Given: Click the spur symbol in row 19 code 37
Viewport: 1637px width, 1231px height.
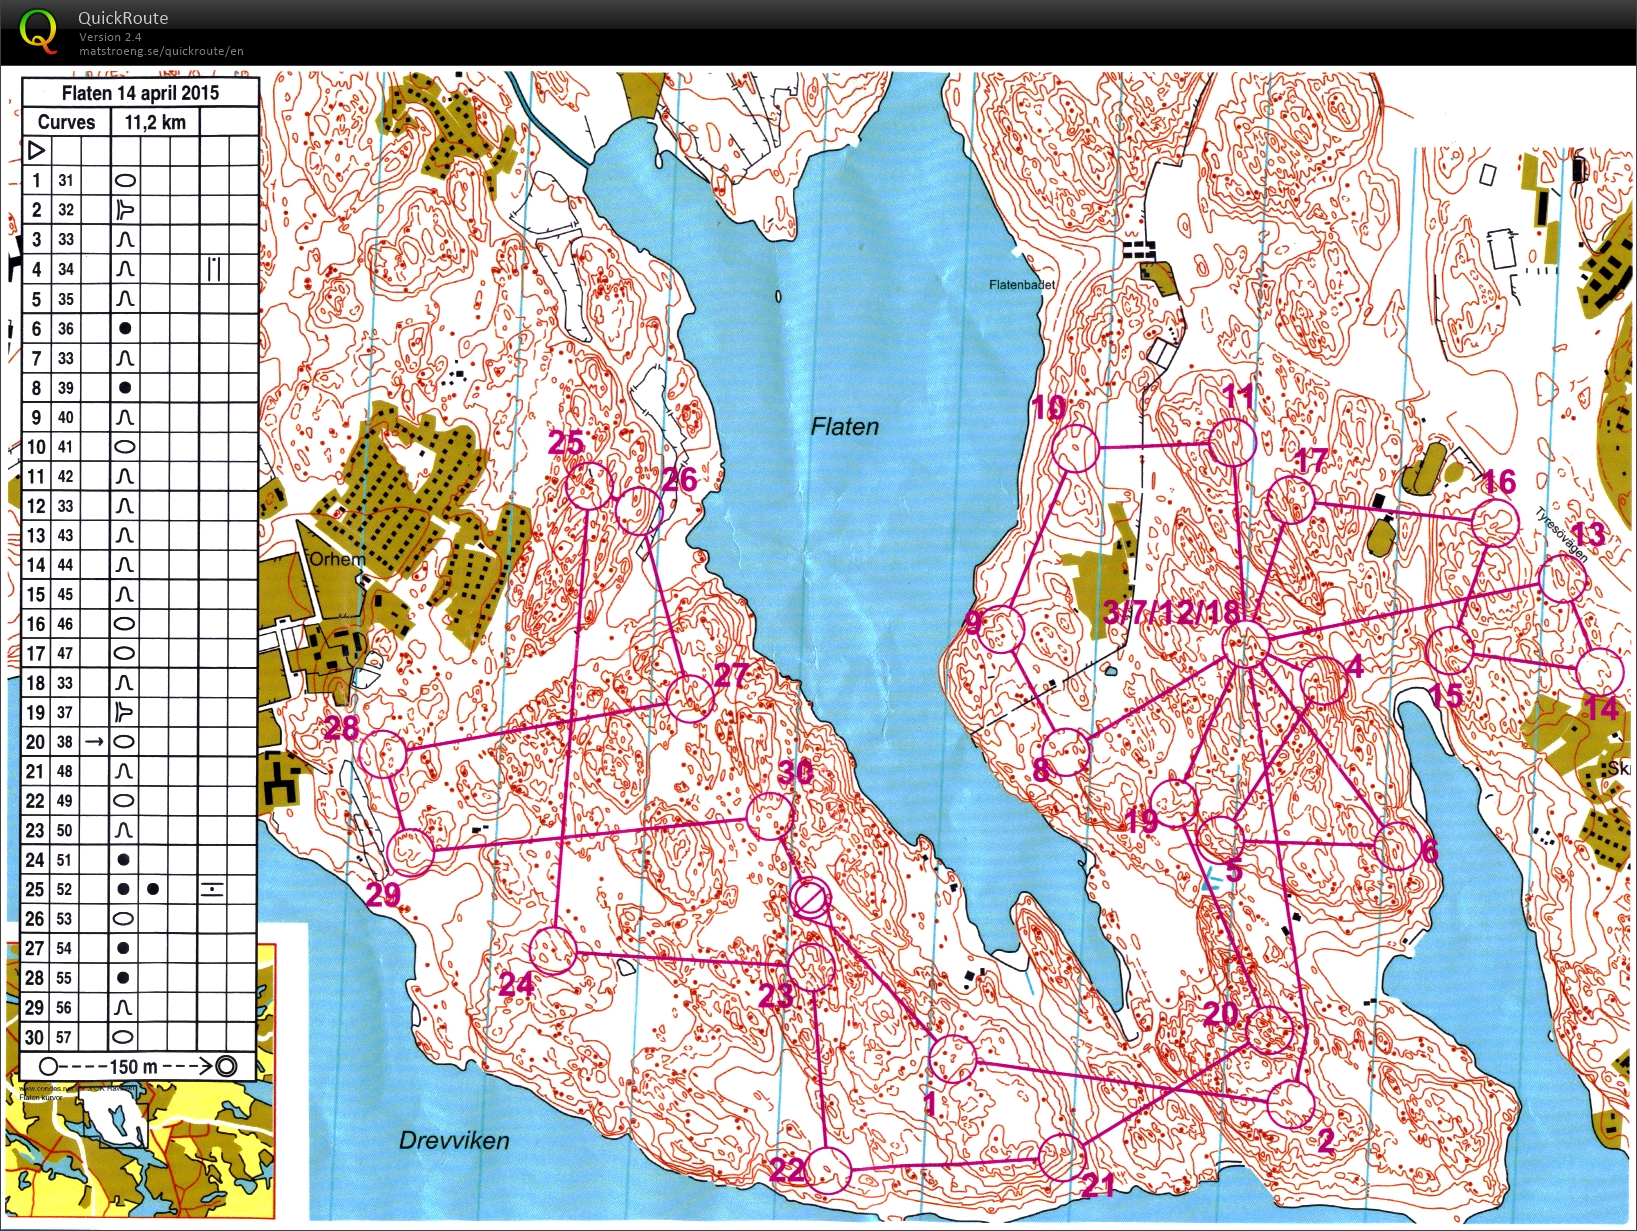Looking at the screenshot, I should pyautogui.click(x=125, y=712).
